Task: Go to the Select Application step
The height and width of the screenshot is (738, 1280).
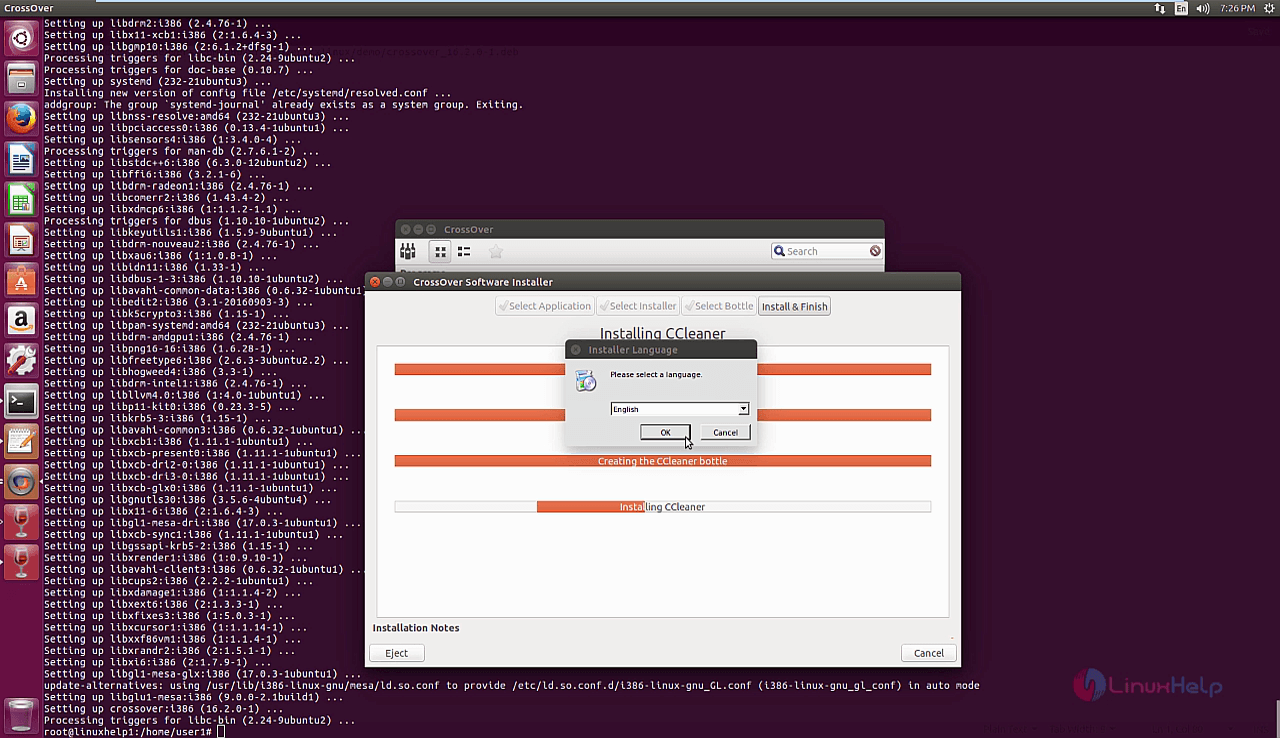Action: tap(544, 306)
